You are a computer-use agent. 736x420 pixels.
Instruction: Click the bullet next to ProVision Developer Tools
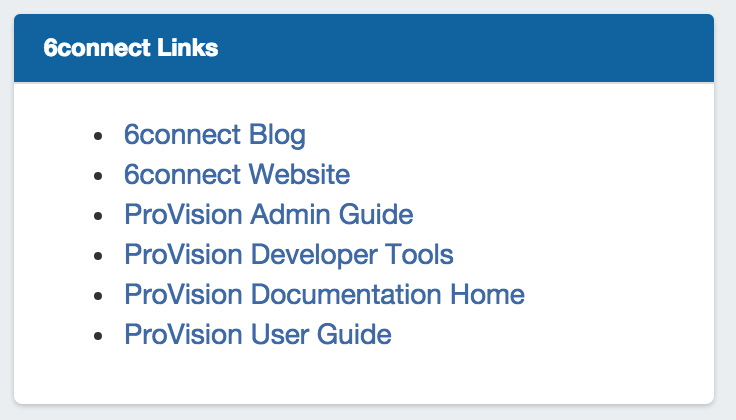(x=97, y=256)
